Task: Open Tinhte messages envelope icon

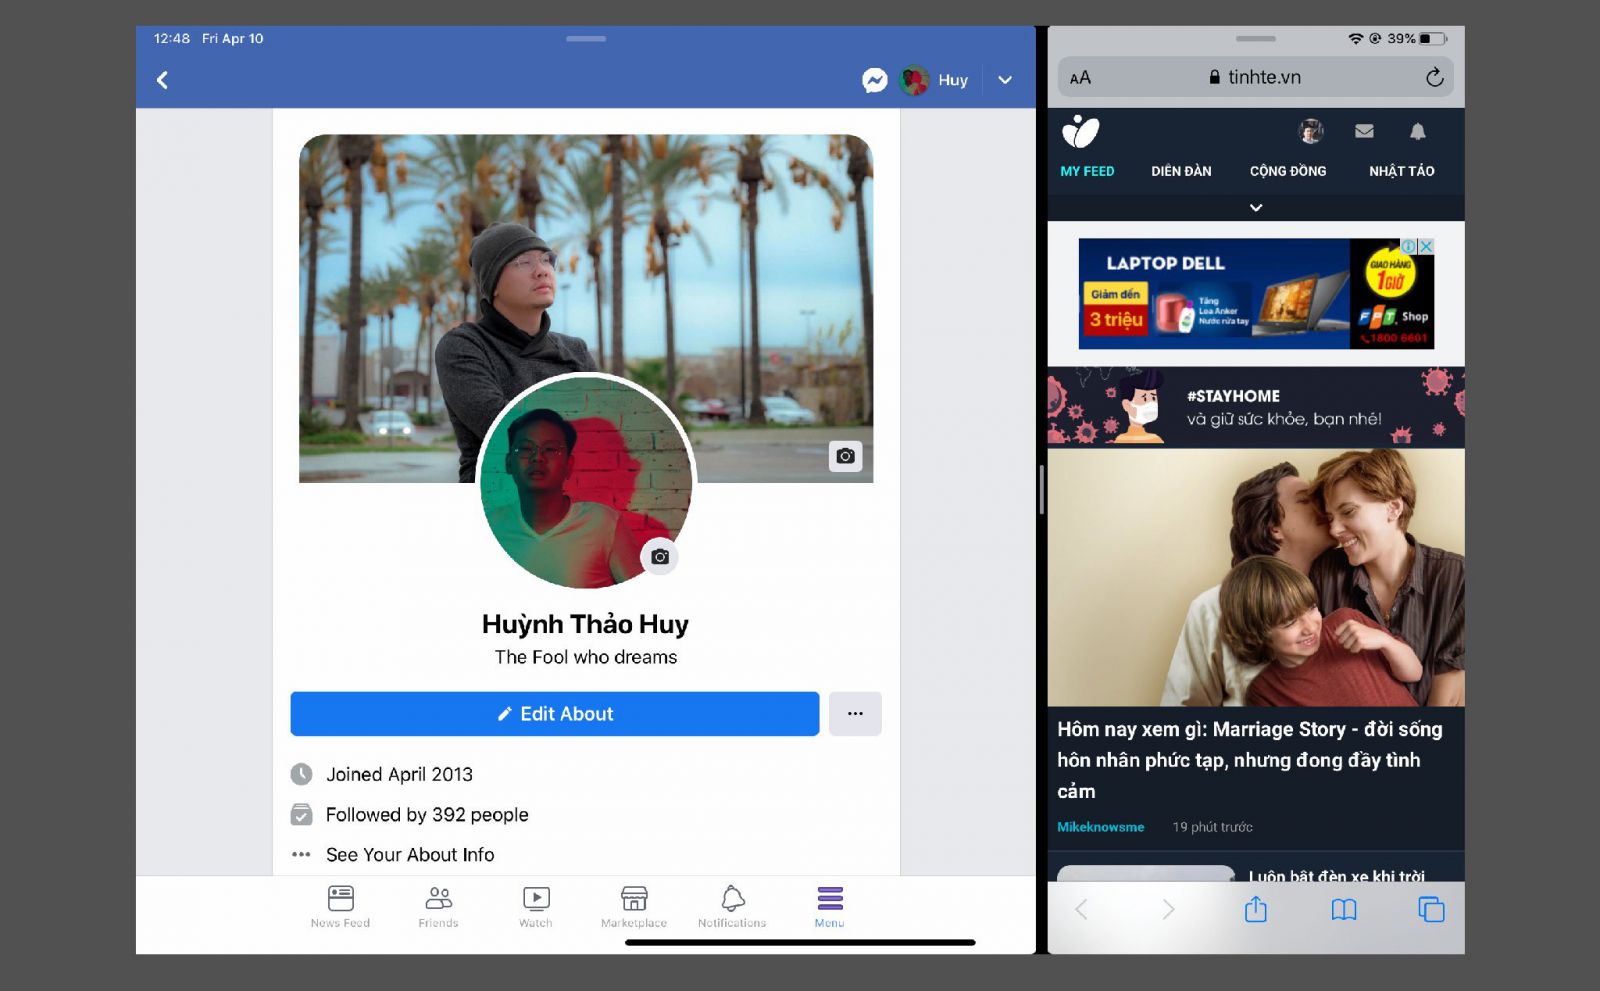Action: (1364, 131)
